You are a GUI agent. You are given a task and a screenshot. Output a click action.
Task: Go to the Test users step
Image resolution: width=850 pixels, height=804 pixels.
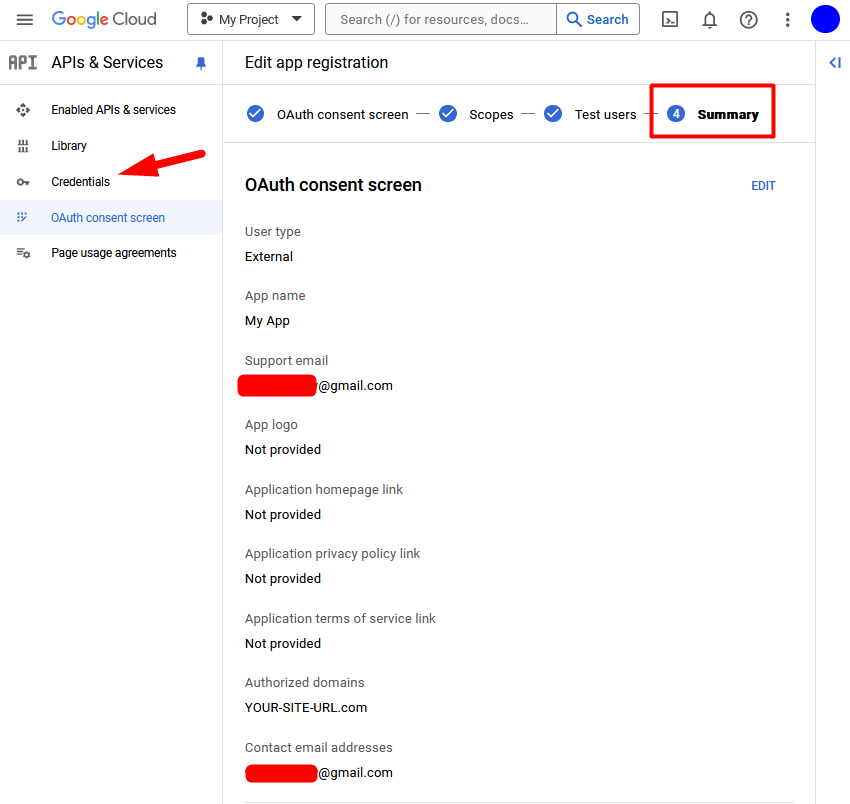(606, 114)
